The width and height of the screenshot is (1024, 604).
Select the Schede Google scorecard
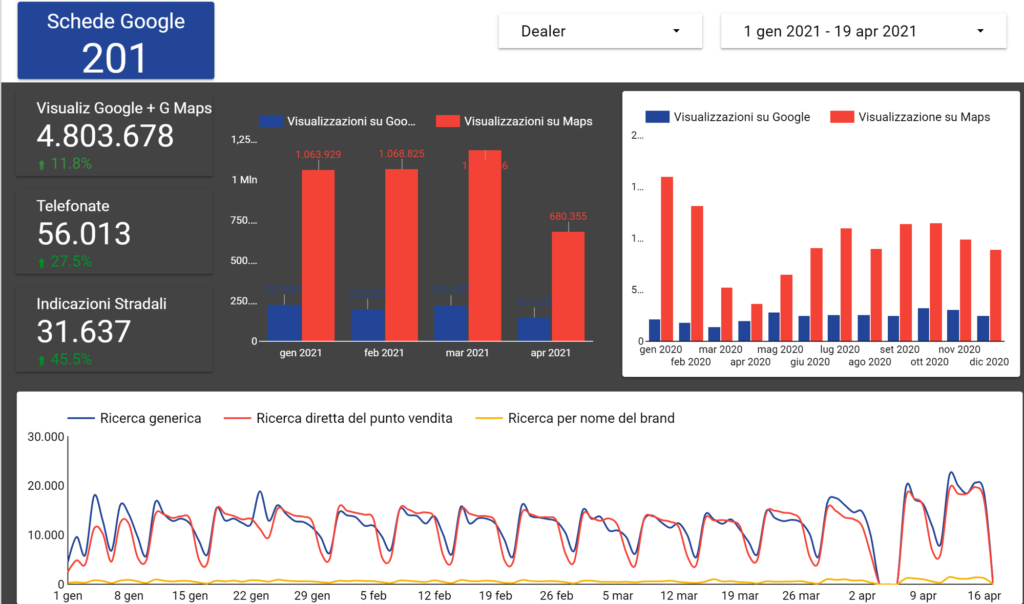pos(114,40)
